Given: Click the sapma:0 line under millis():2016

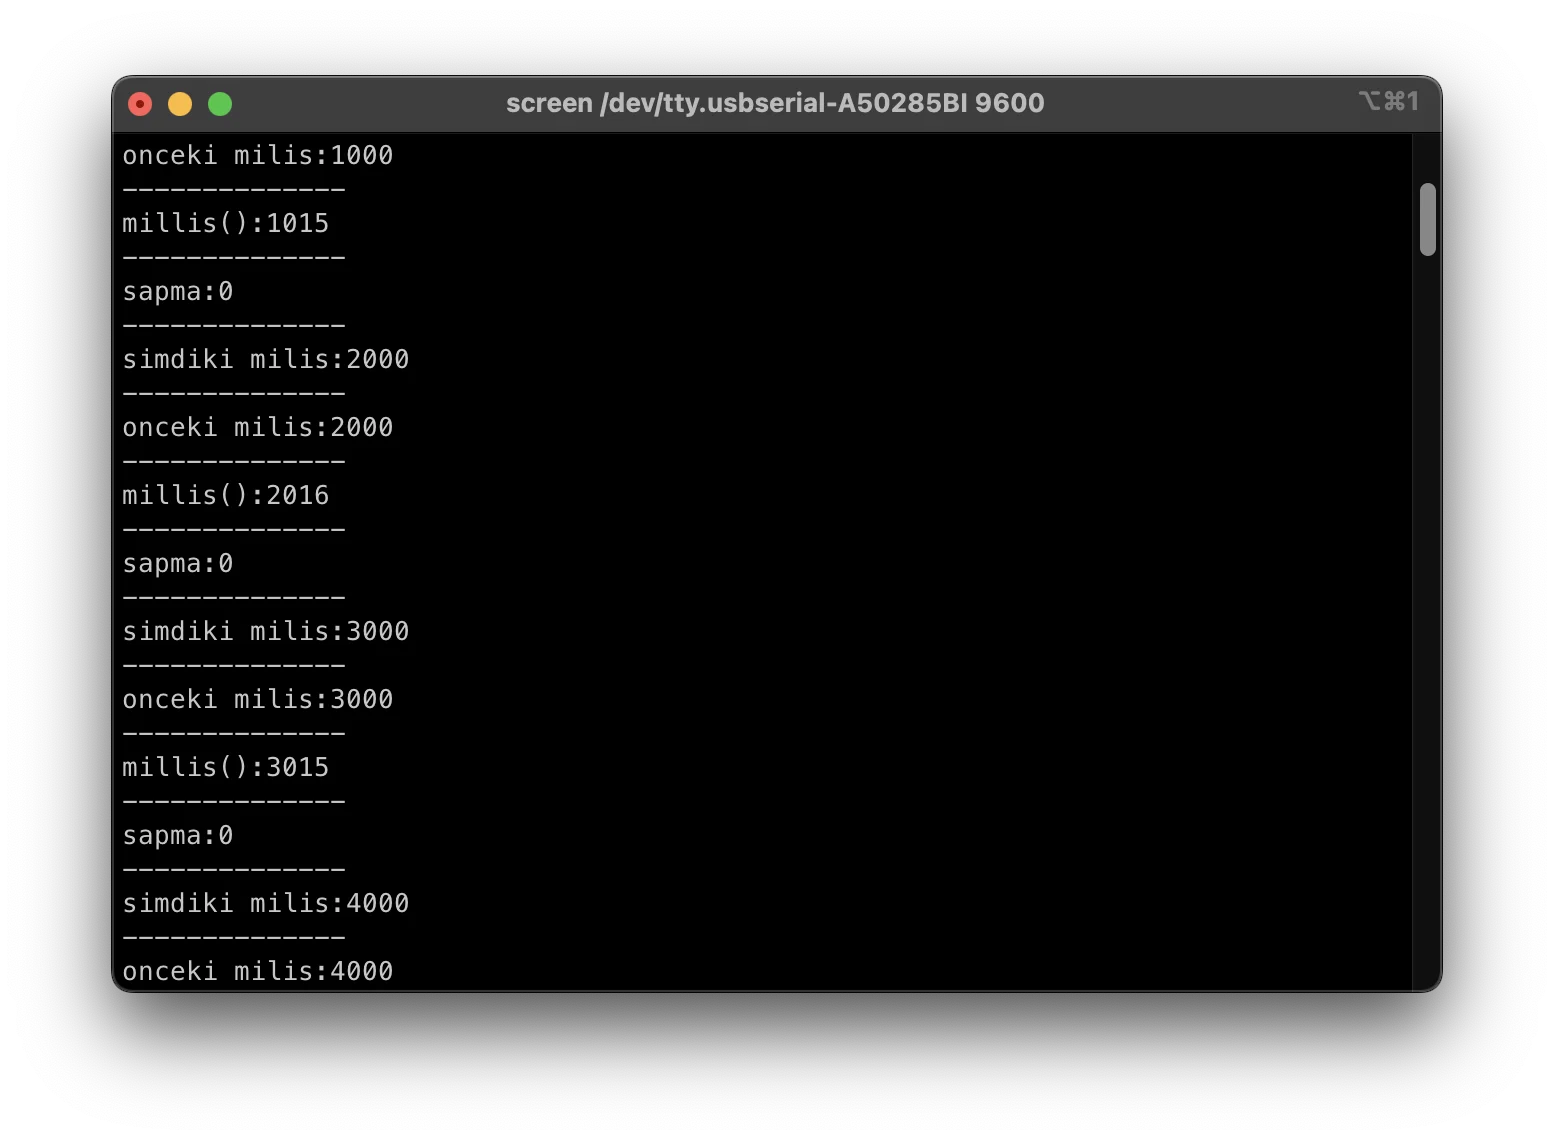Looking at the screenshot, I should (x=178, y=563).
